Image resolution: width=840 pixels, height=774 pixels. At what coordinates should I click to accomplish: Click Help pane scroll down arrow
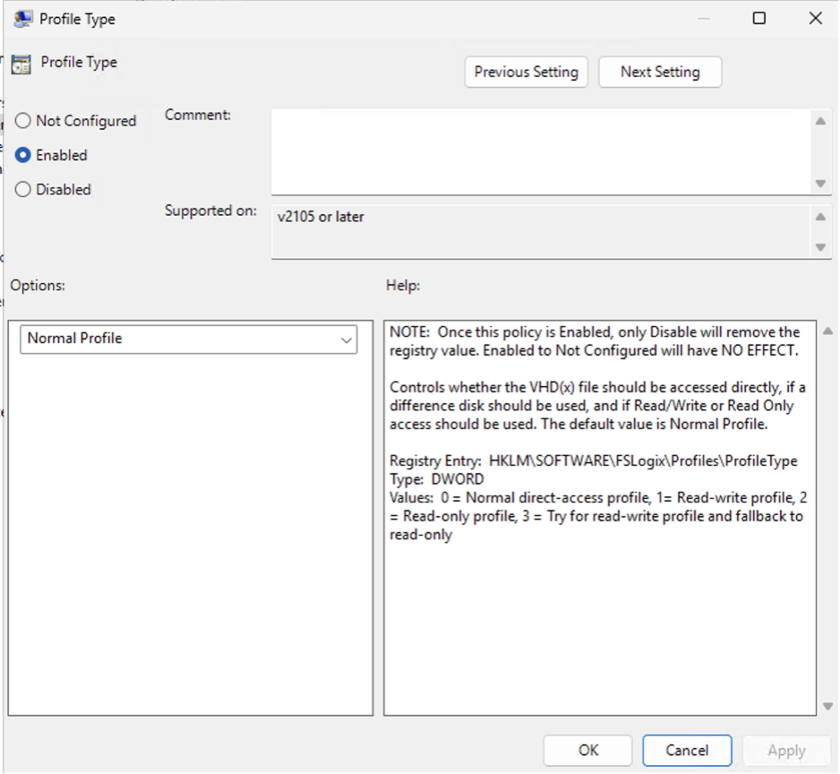click(828, 707)
